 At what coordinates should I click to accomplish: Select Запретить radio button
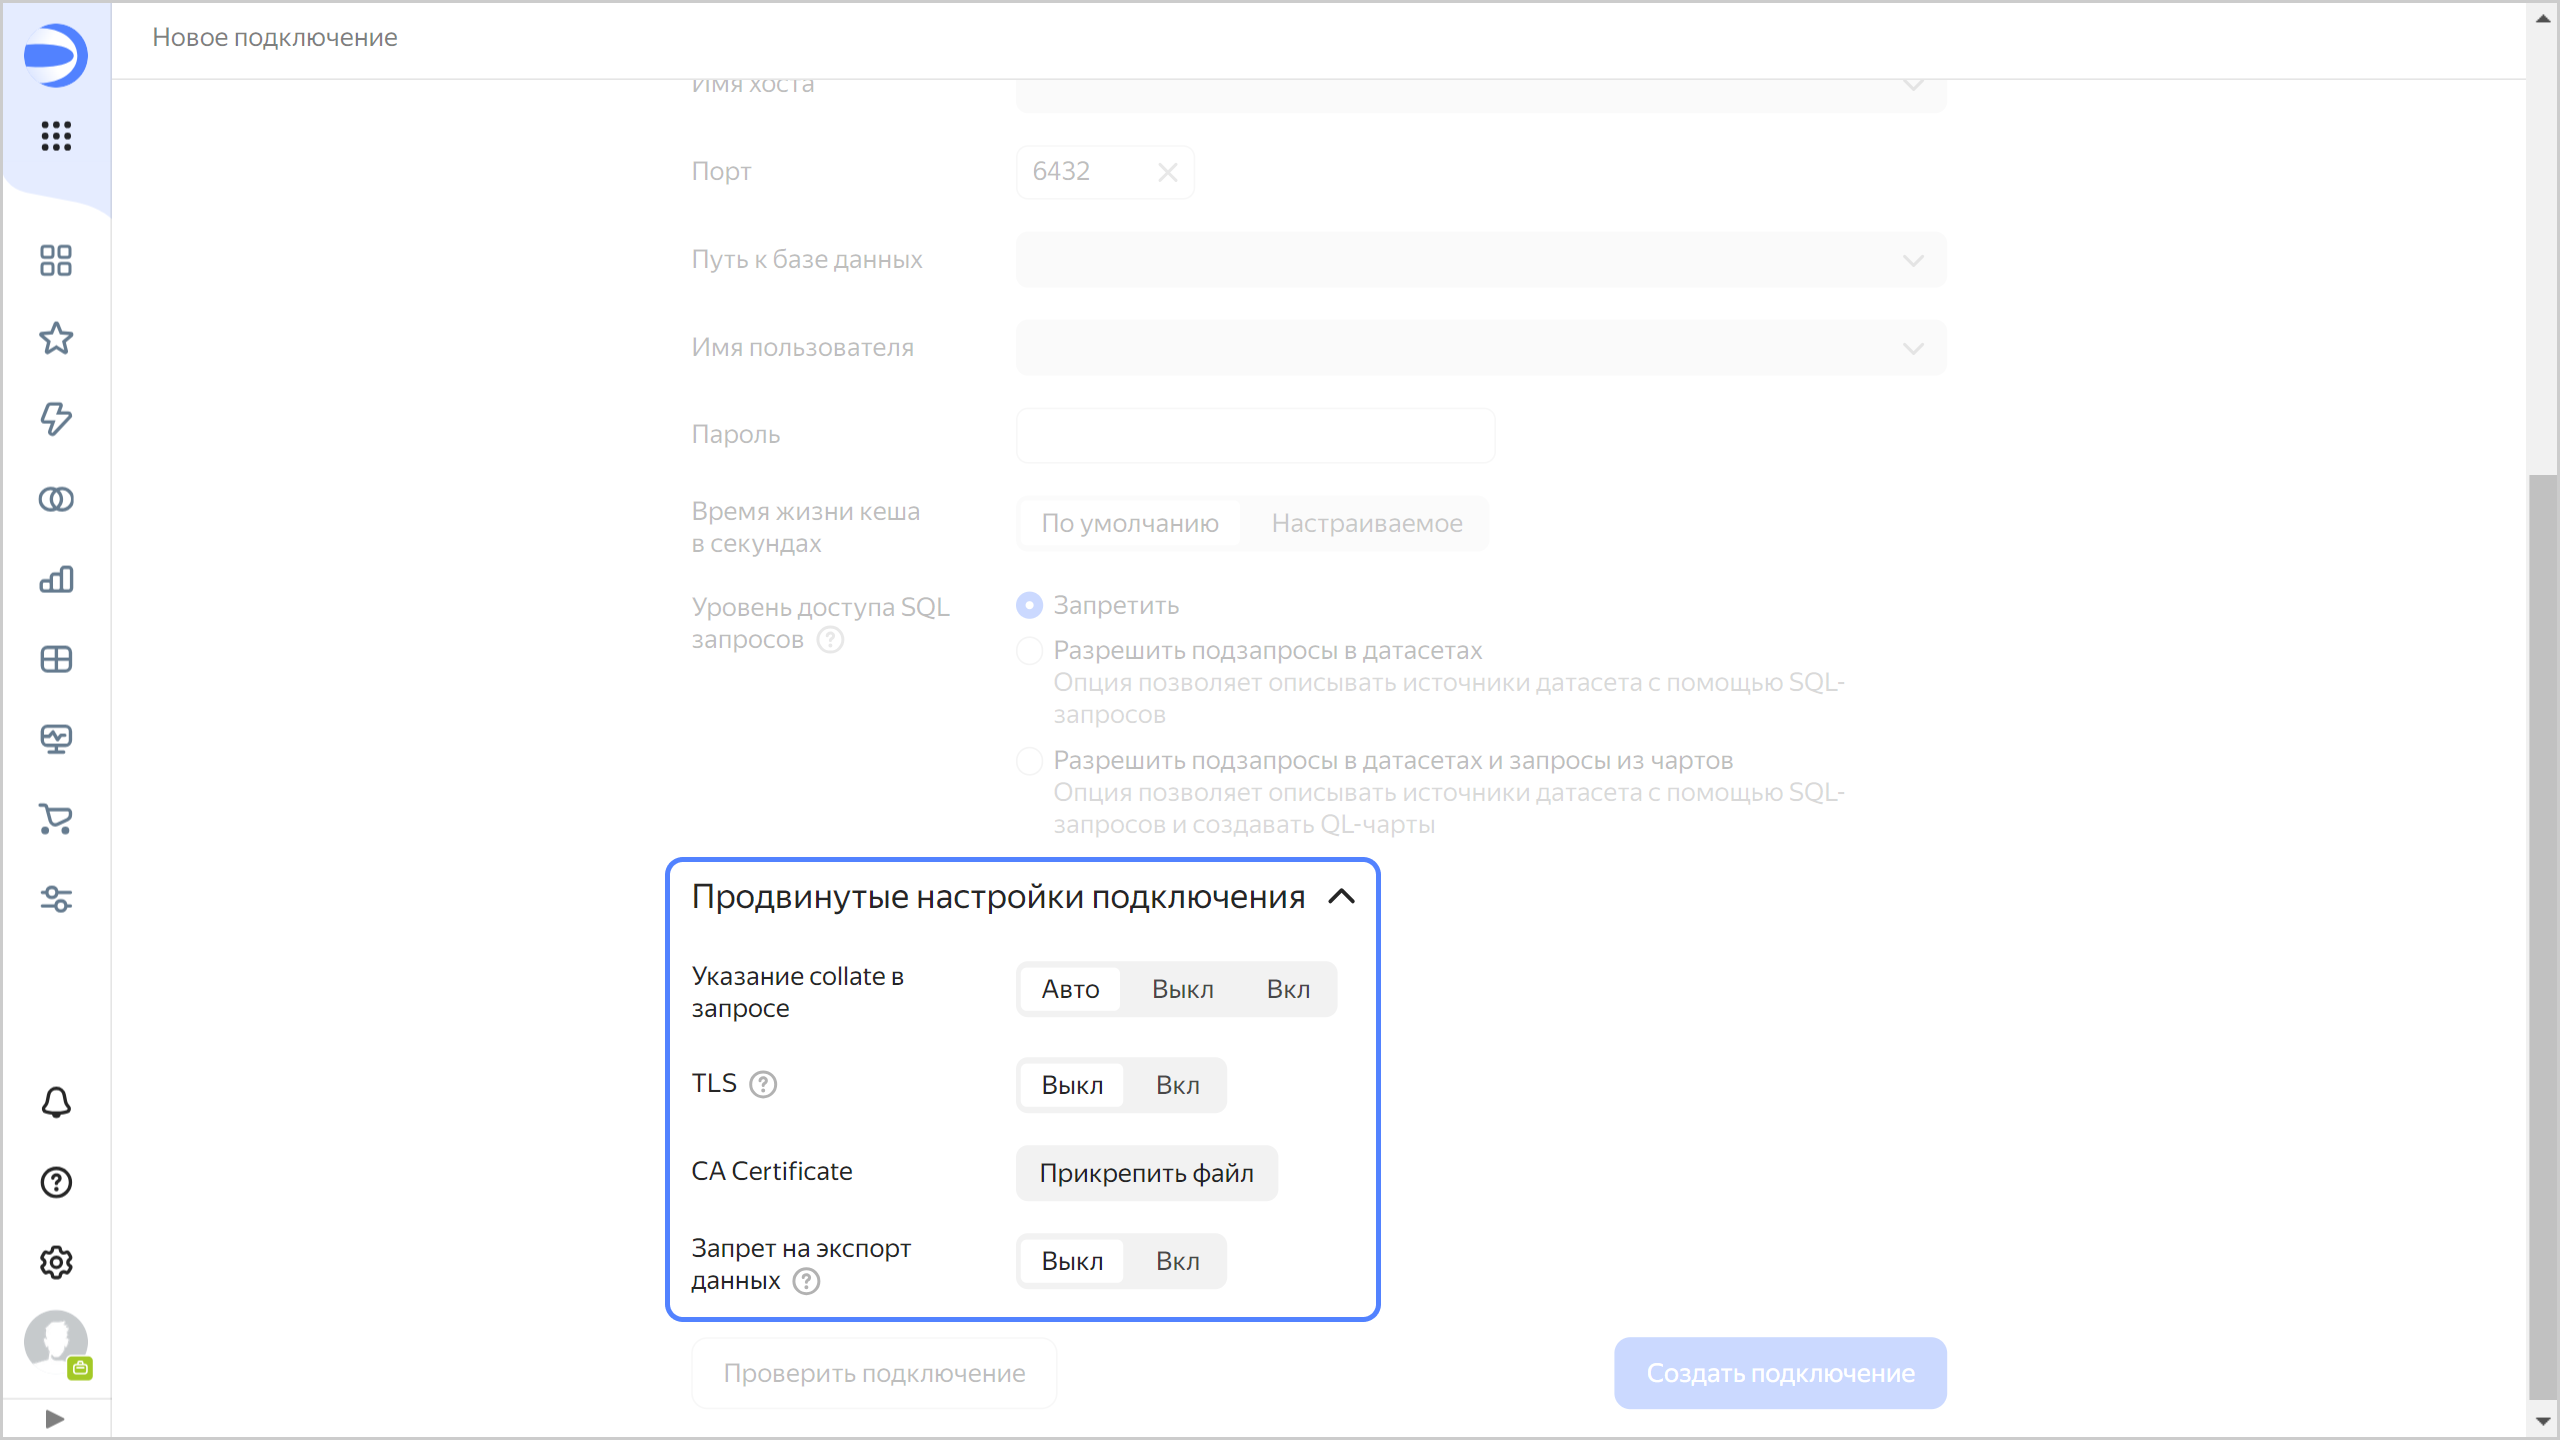click(1029, 605)
